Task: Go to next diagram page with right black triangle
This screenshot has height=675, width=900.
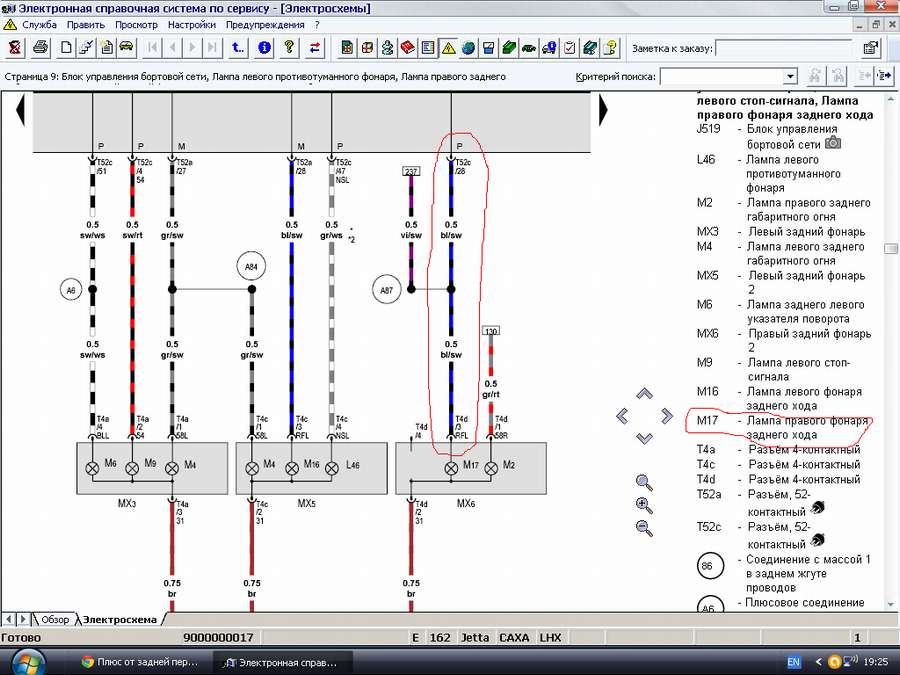Action: click(x=603, y=109)
